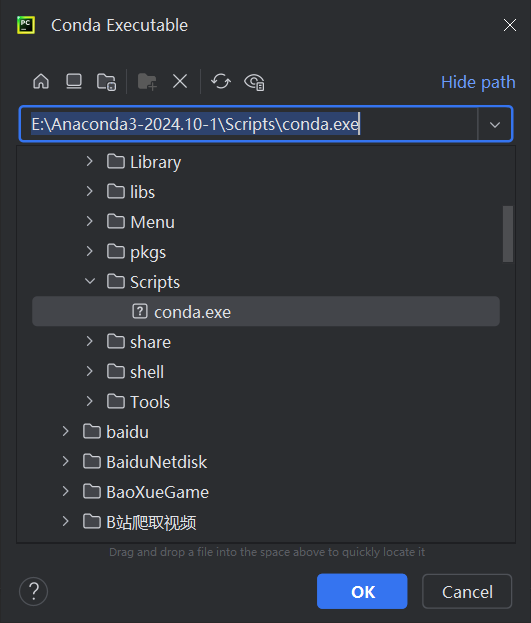Select the BaiduNetdisk folder row
531x623 pixels.
pos(266,462)
